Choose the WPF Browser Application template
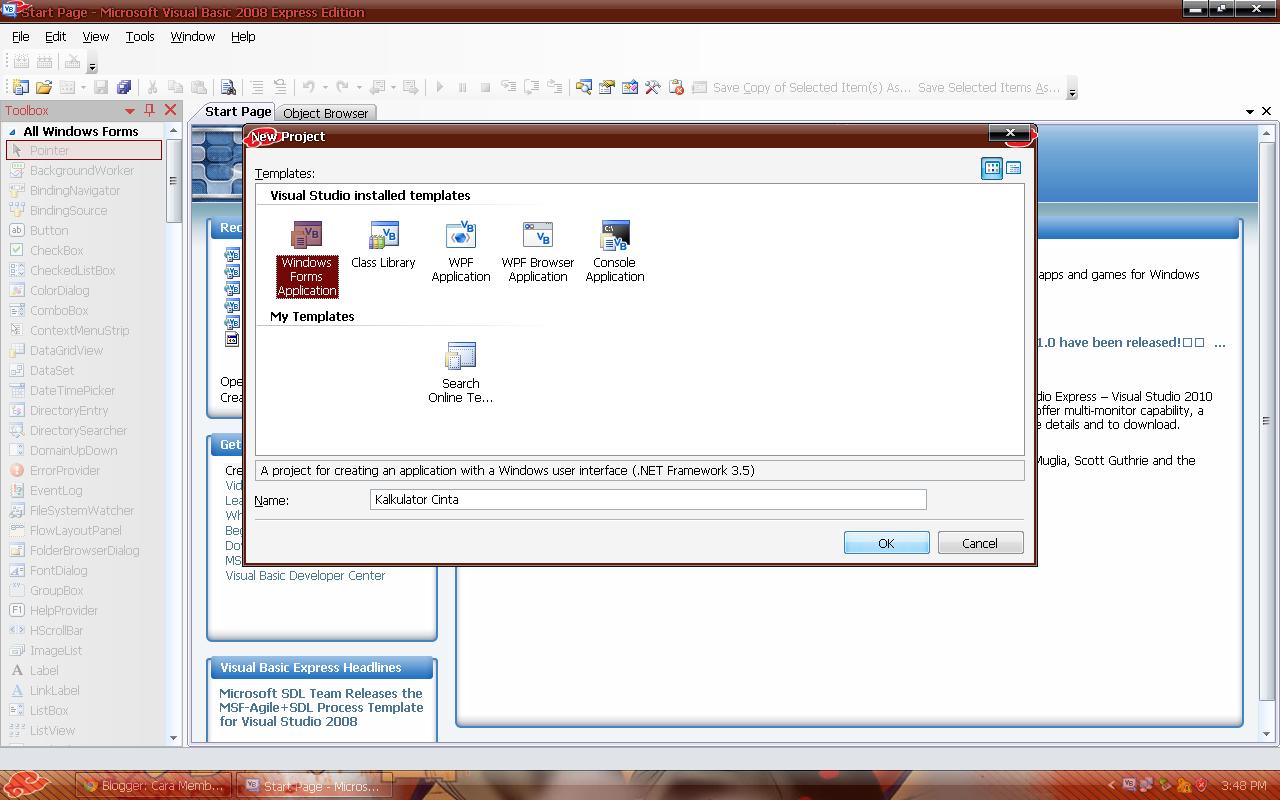Screen dimensions: 1280x800 (x=538, y=252)
